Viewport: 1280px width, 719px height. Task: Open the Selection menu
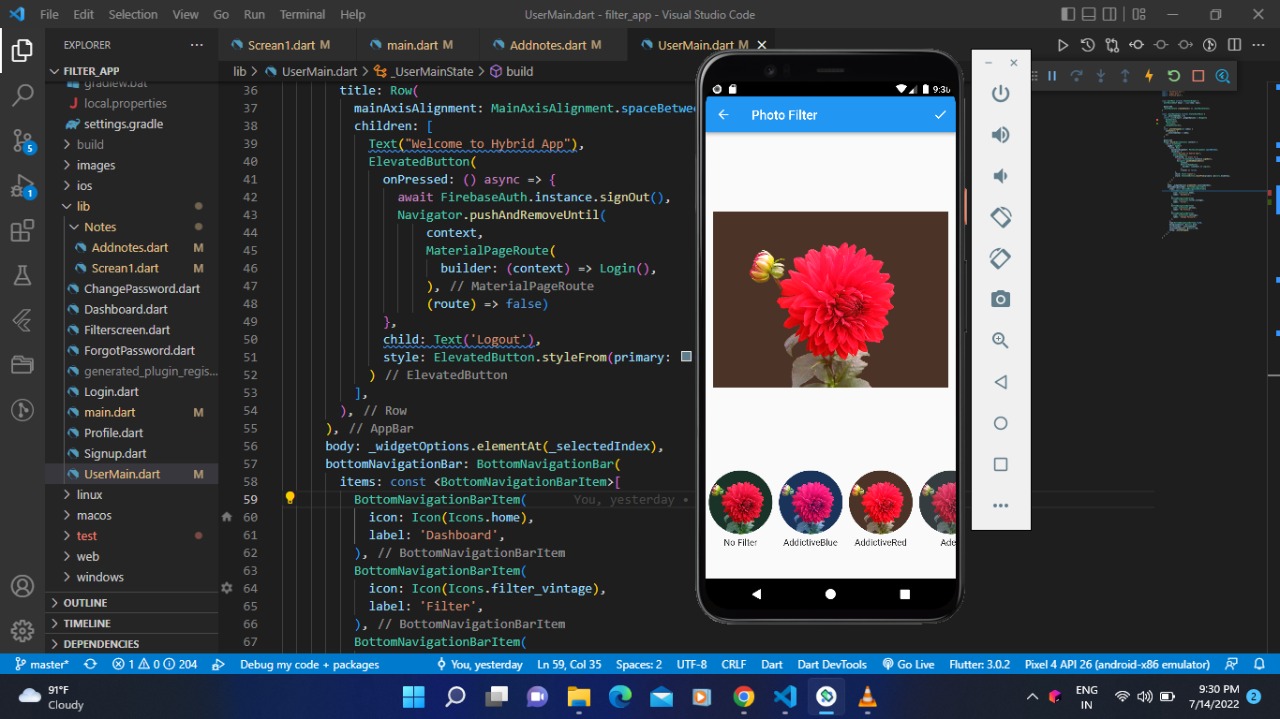[133, 15]
